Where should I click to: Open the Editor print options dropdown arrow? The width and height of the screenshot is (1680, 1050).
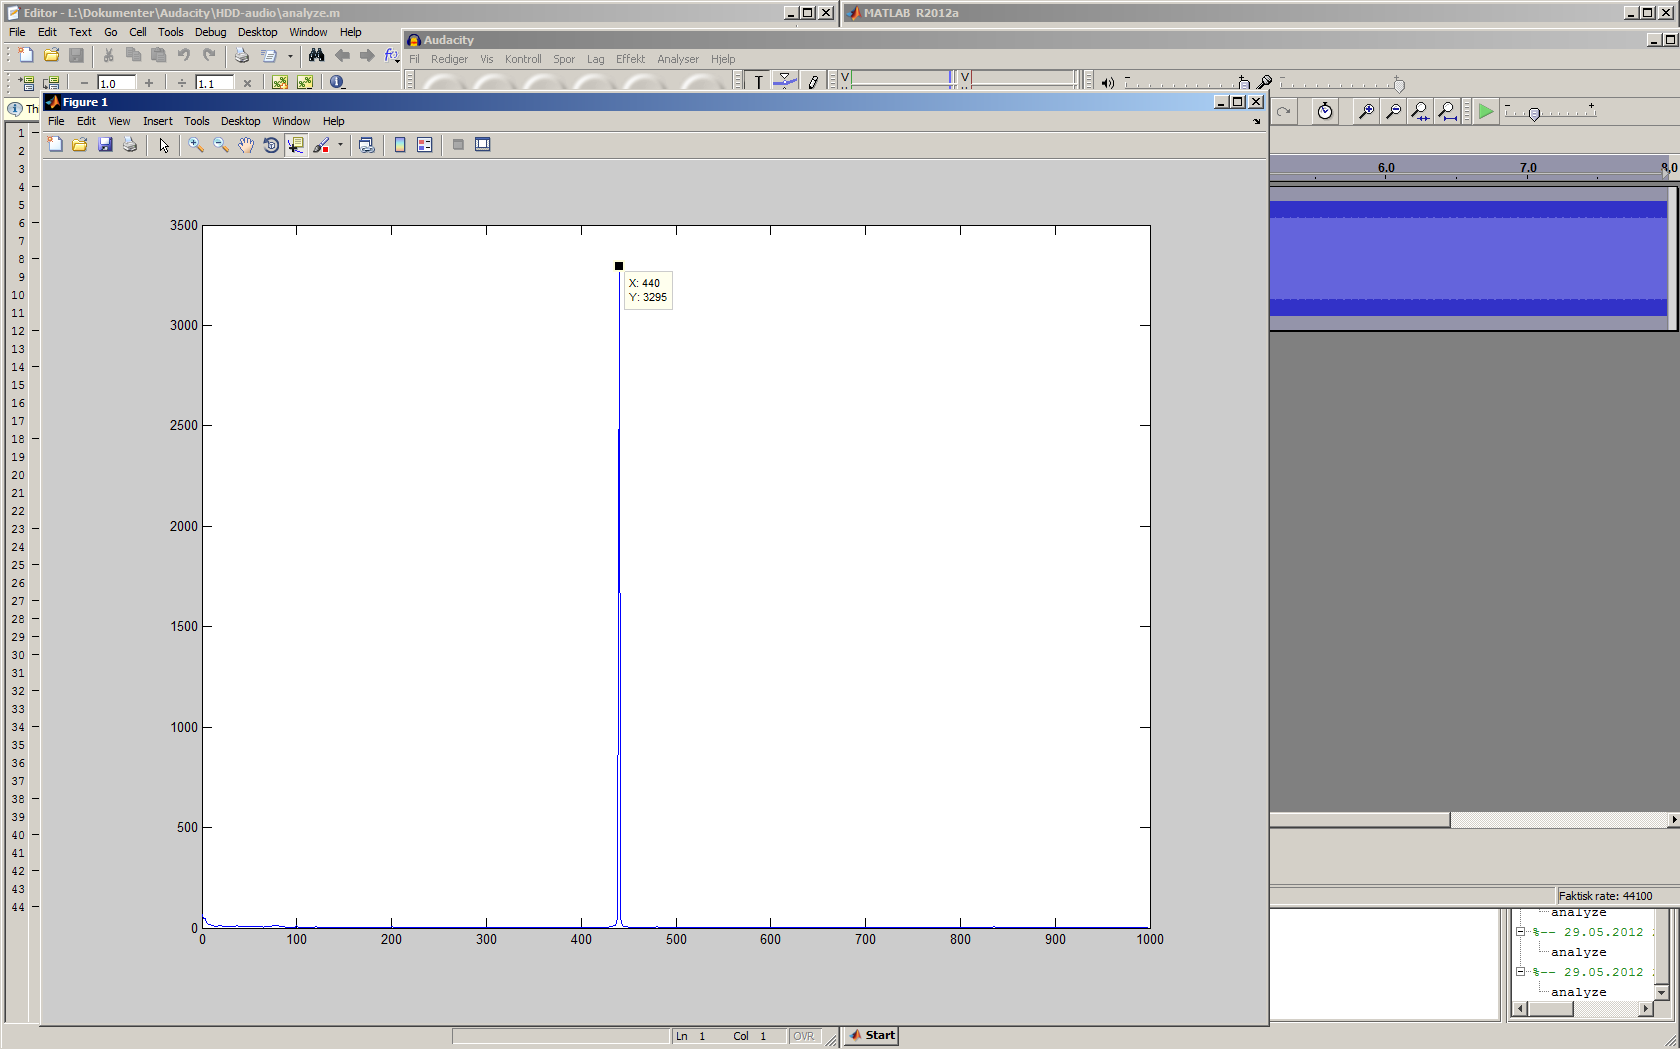290,56
